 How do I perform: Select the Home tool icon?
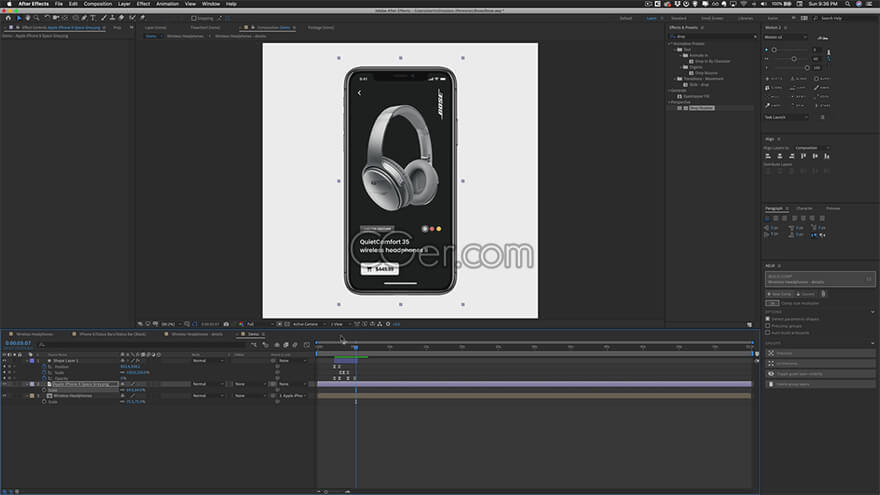point(8,18)
